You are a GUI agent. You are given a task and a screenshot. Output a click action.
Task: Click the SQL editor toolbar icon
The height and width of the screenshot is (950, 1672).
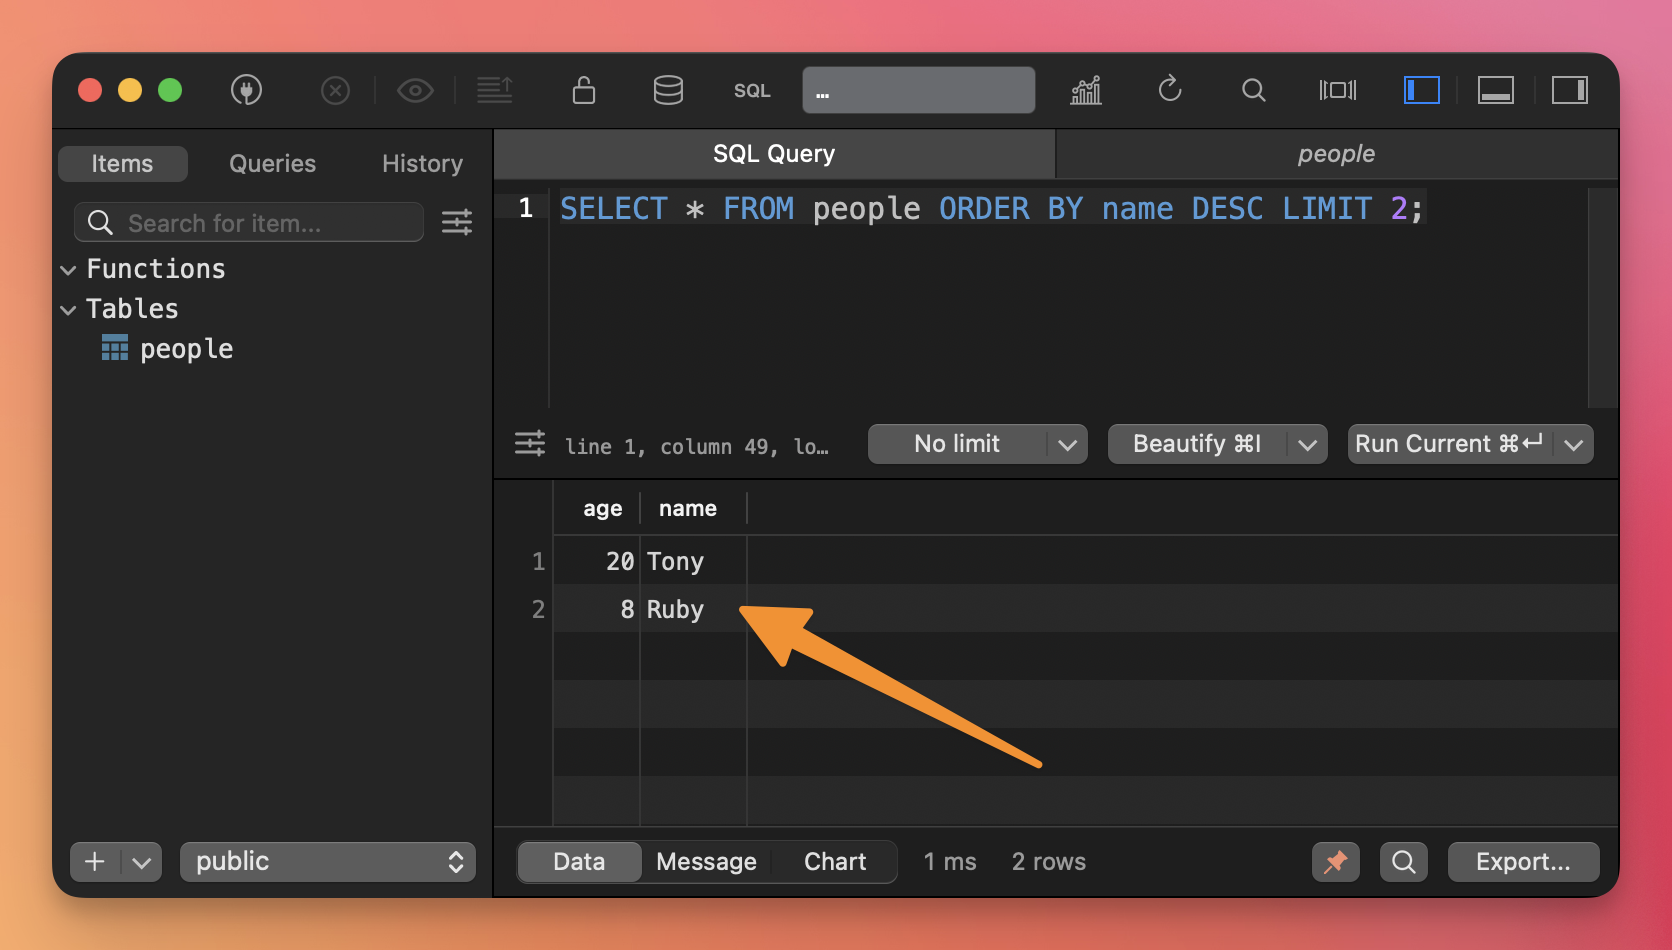click(x=752, y=91)
